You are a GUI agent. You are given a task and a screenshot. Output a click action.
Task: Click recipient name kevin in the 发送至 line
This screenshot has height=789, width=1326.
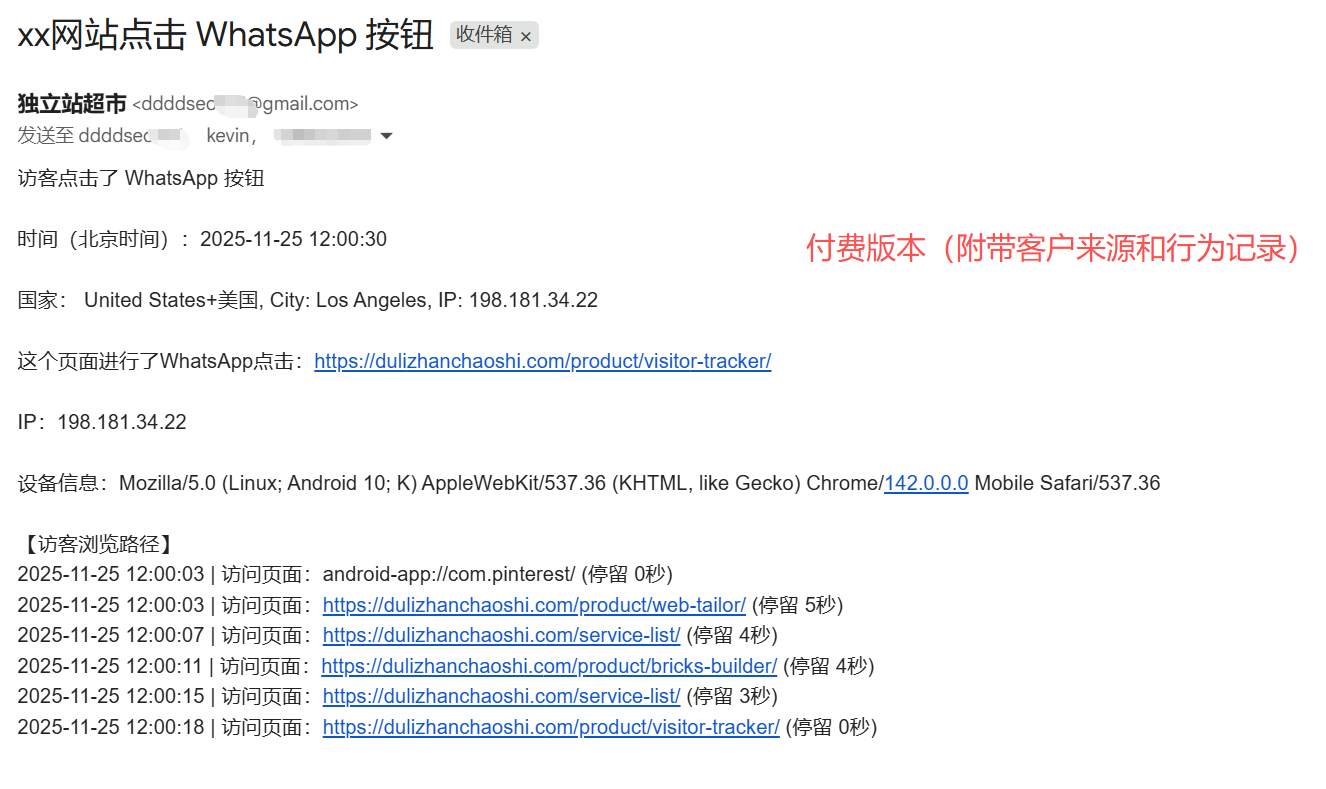(x=231, y=135)
